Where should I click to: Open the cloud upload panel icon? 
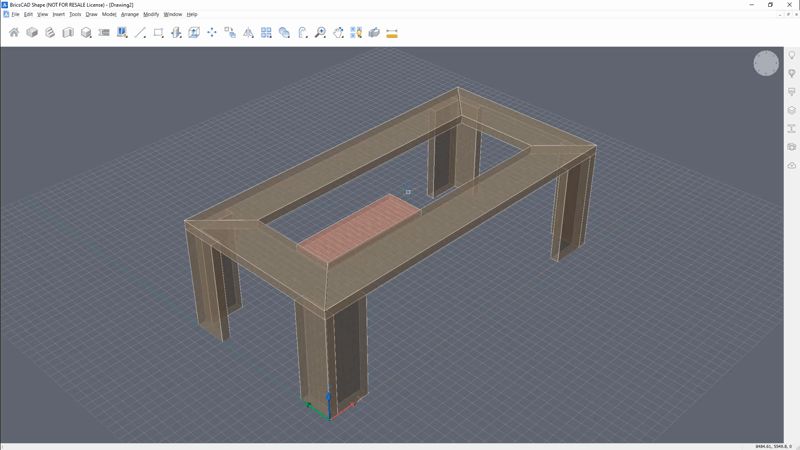[792, 165]
